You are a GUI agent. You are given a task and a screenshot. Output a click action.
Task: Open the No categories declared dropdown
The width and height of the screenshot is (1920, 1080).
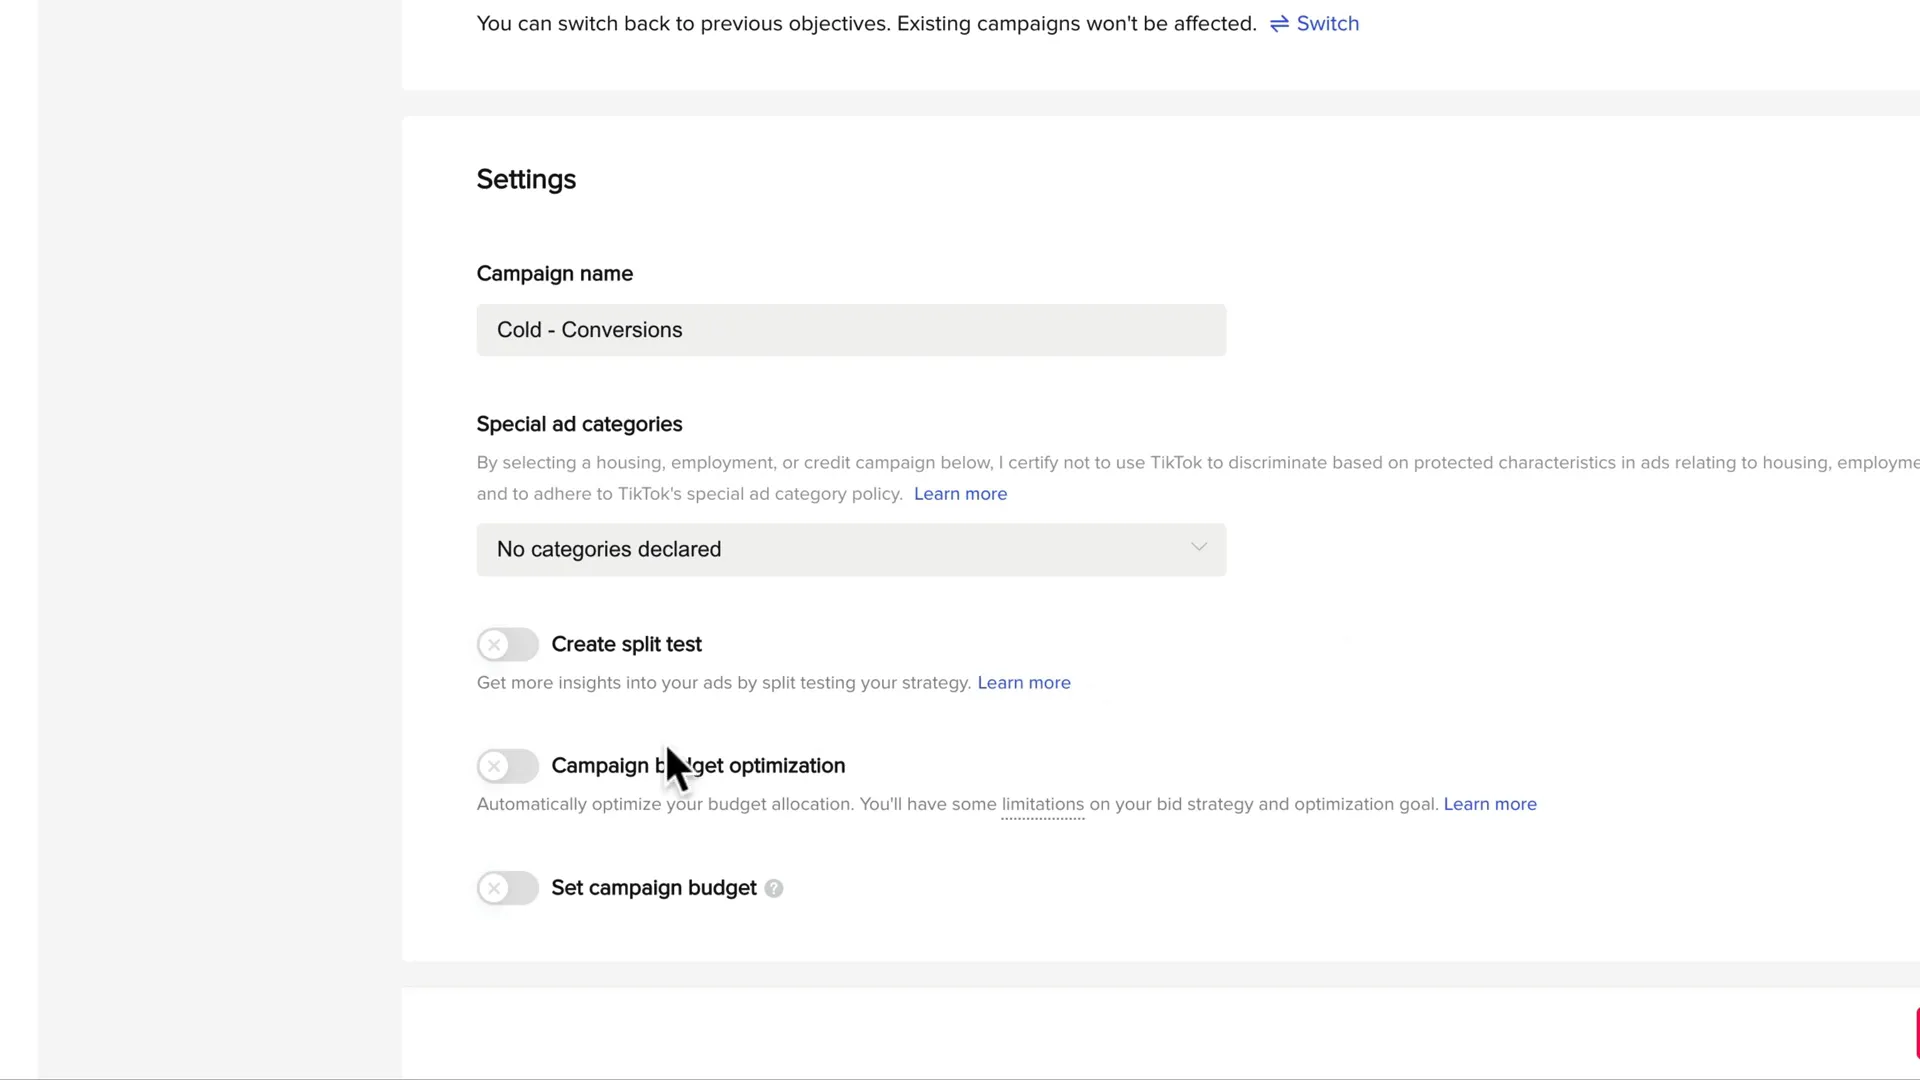pos(850,549)
